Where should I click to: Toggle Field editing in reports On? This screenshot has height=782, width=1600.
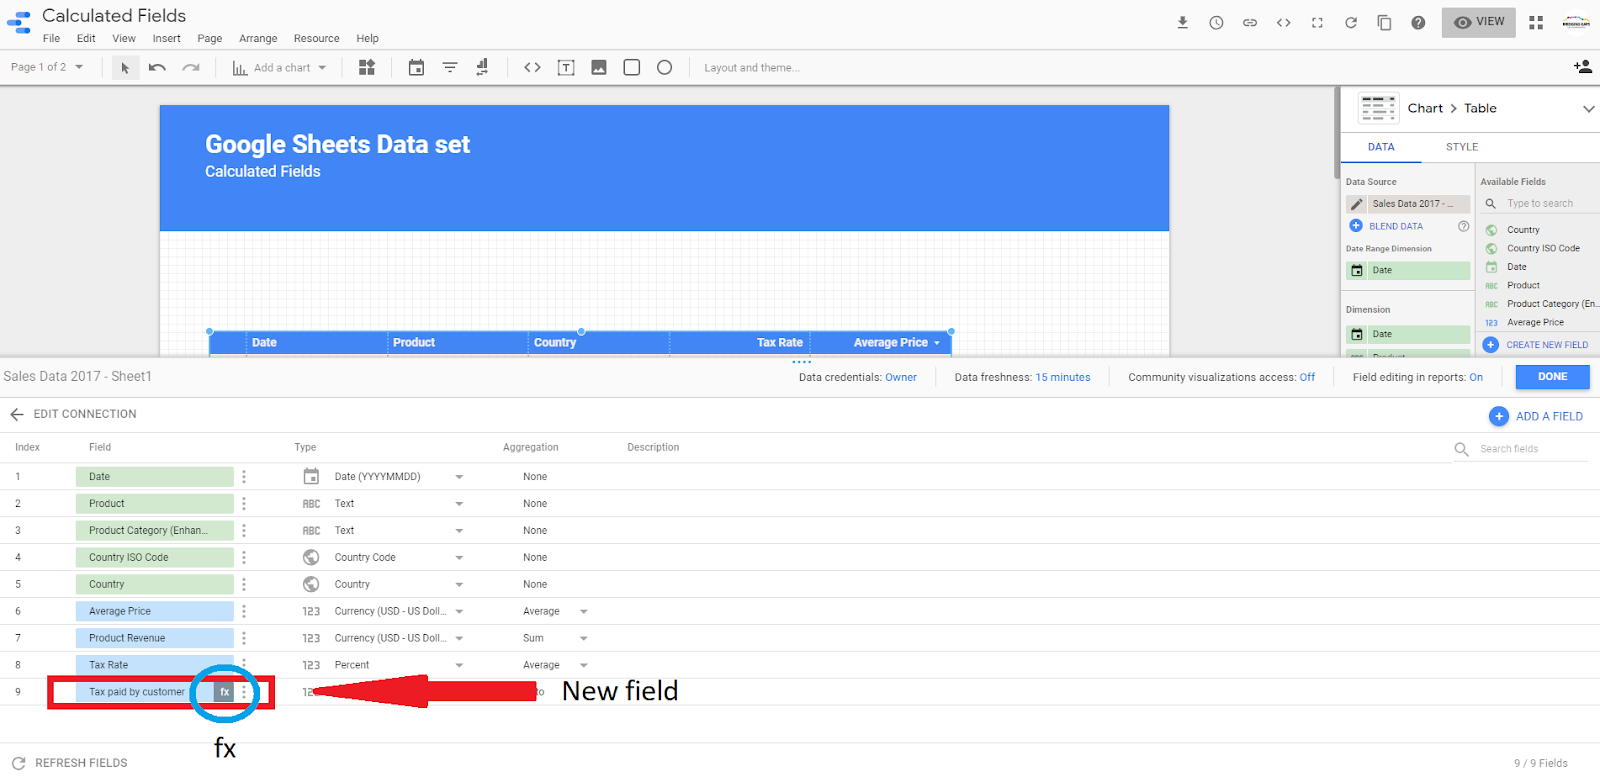[x=1476, y=377]
